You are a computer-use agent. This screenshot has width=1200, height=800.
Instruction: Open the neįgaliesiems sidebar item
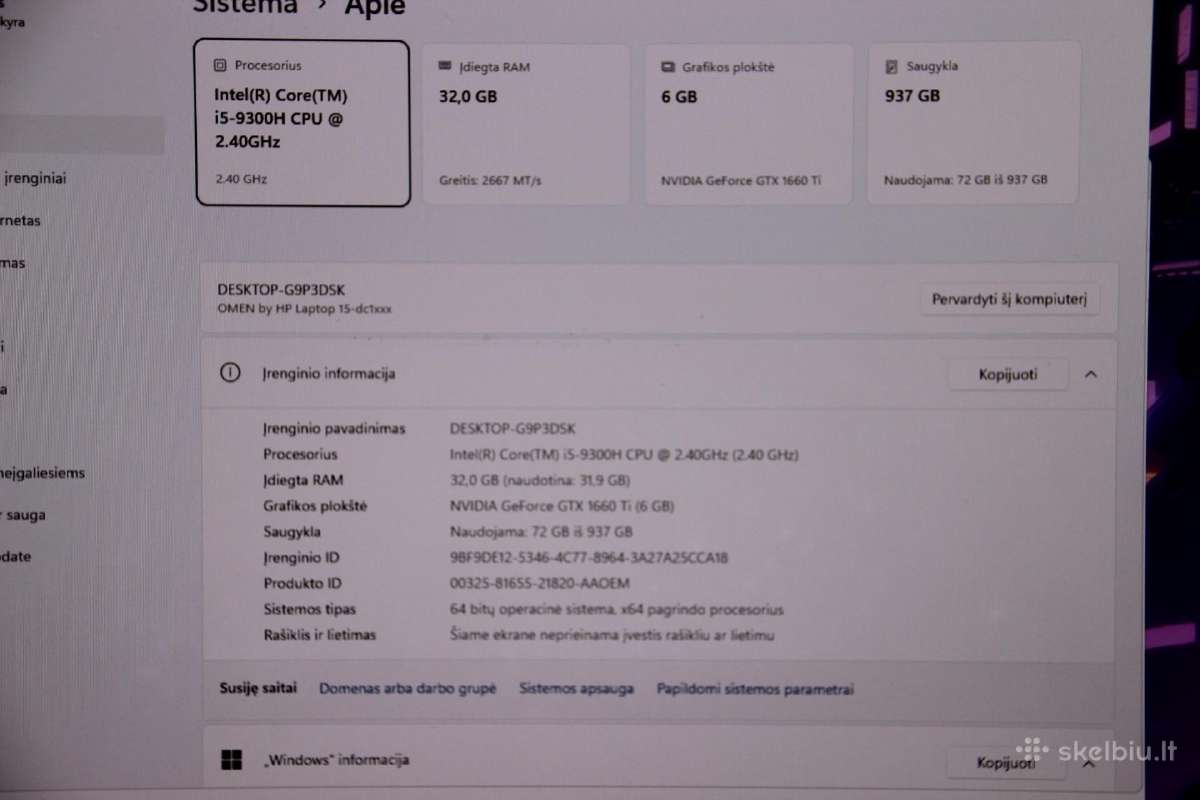point(42,473)
